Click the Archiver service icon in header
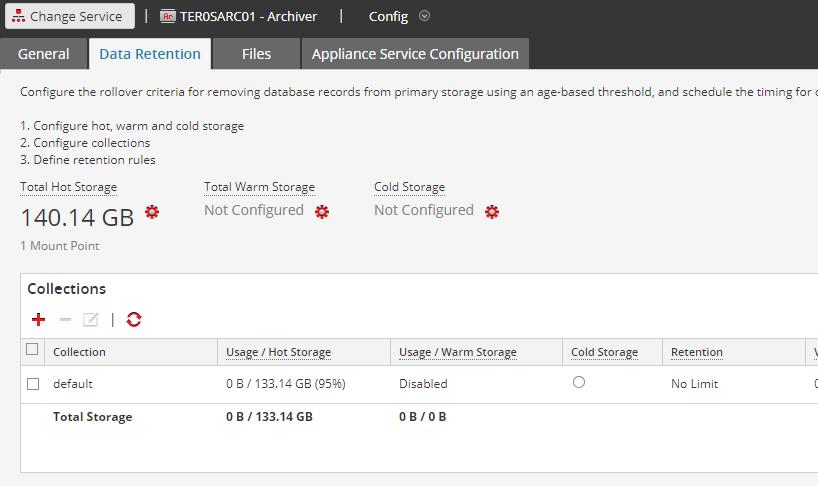Viewport: 818px width, 486px height. coord(168,16)
